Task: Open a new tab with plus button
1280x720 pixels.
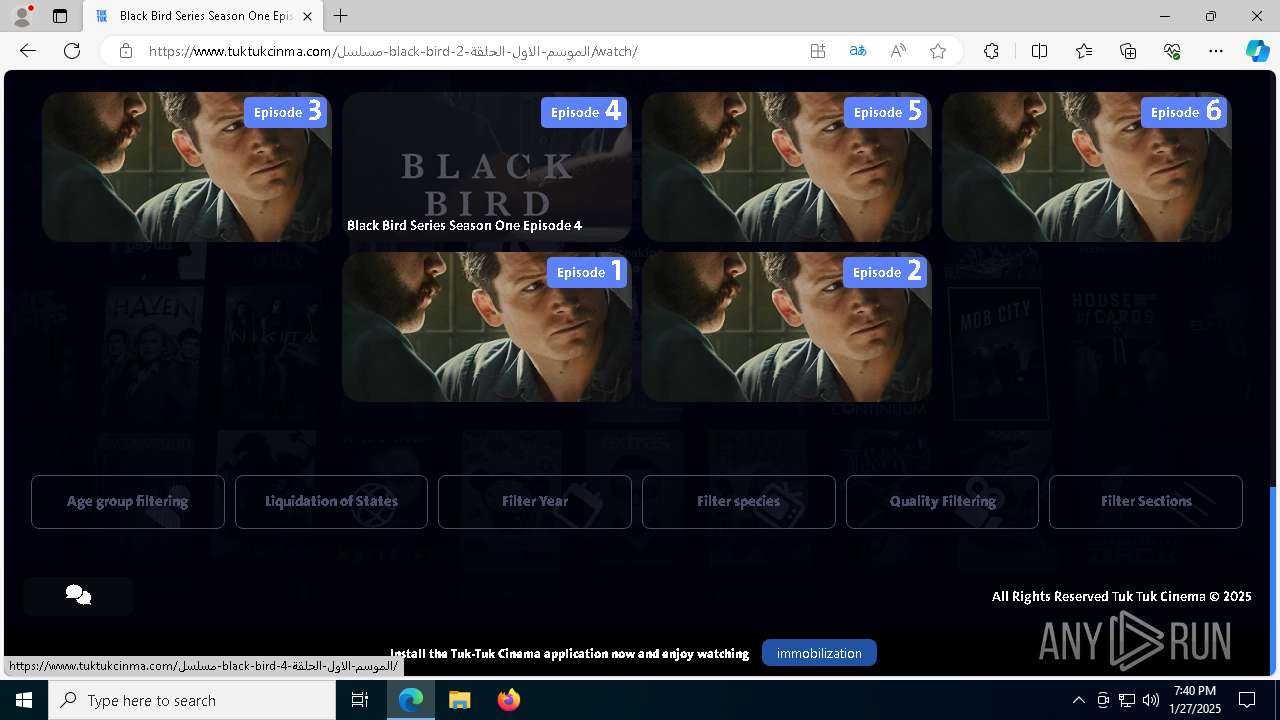Action: pos(341,16)
